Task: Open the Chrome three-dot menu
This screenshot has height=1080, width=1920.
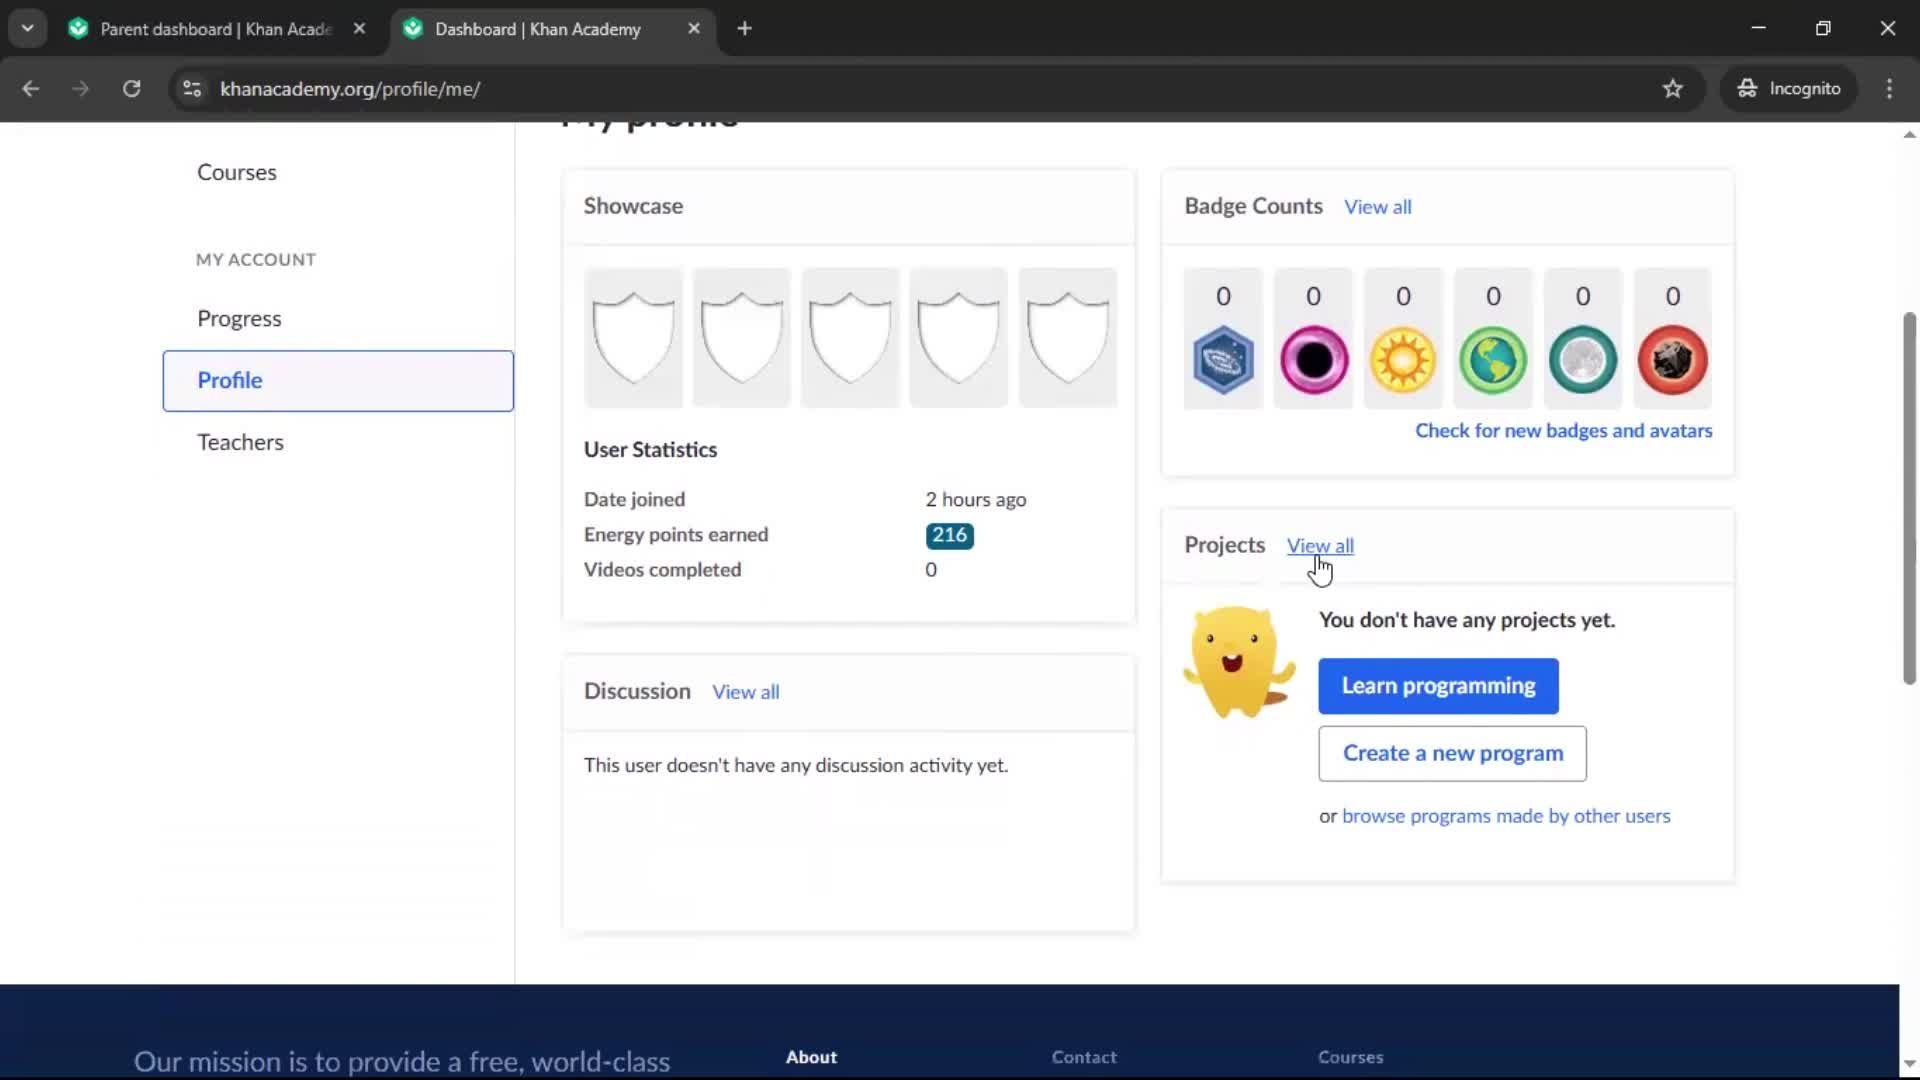Action: (x=1889, y=89)
